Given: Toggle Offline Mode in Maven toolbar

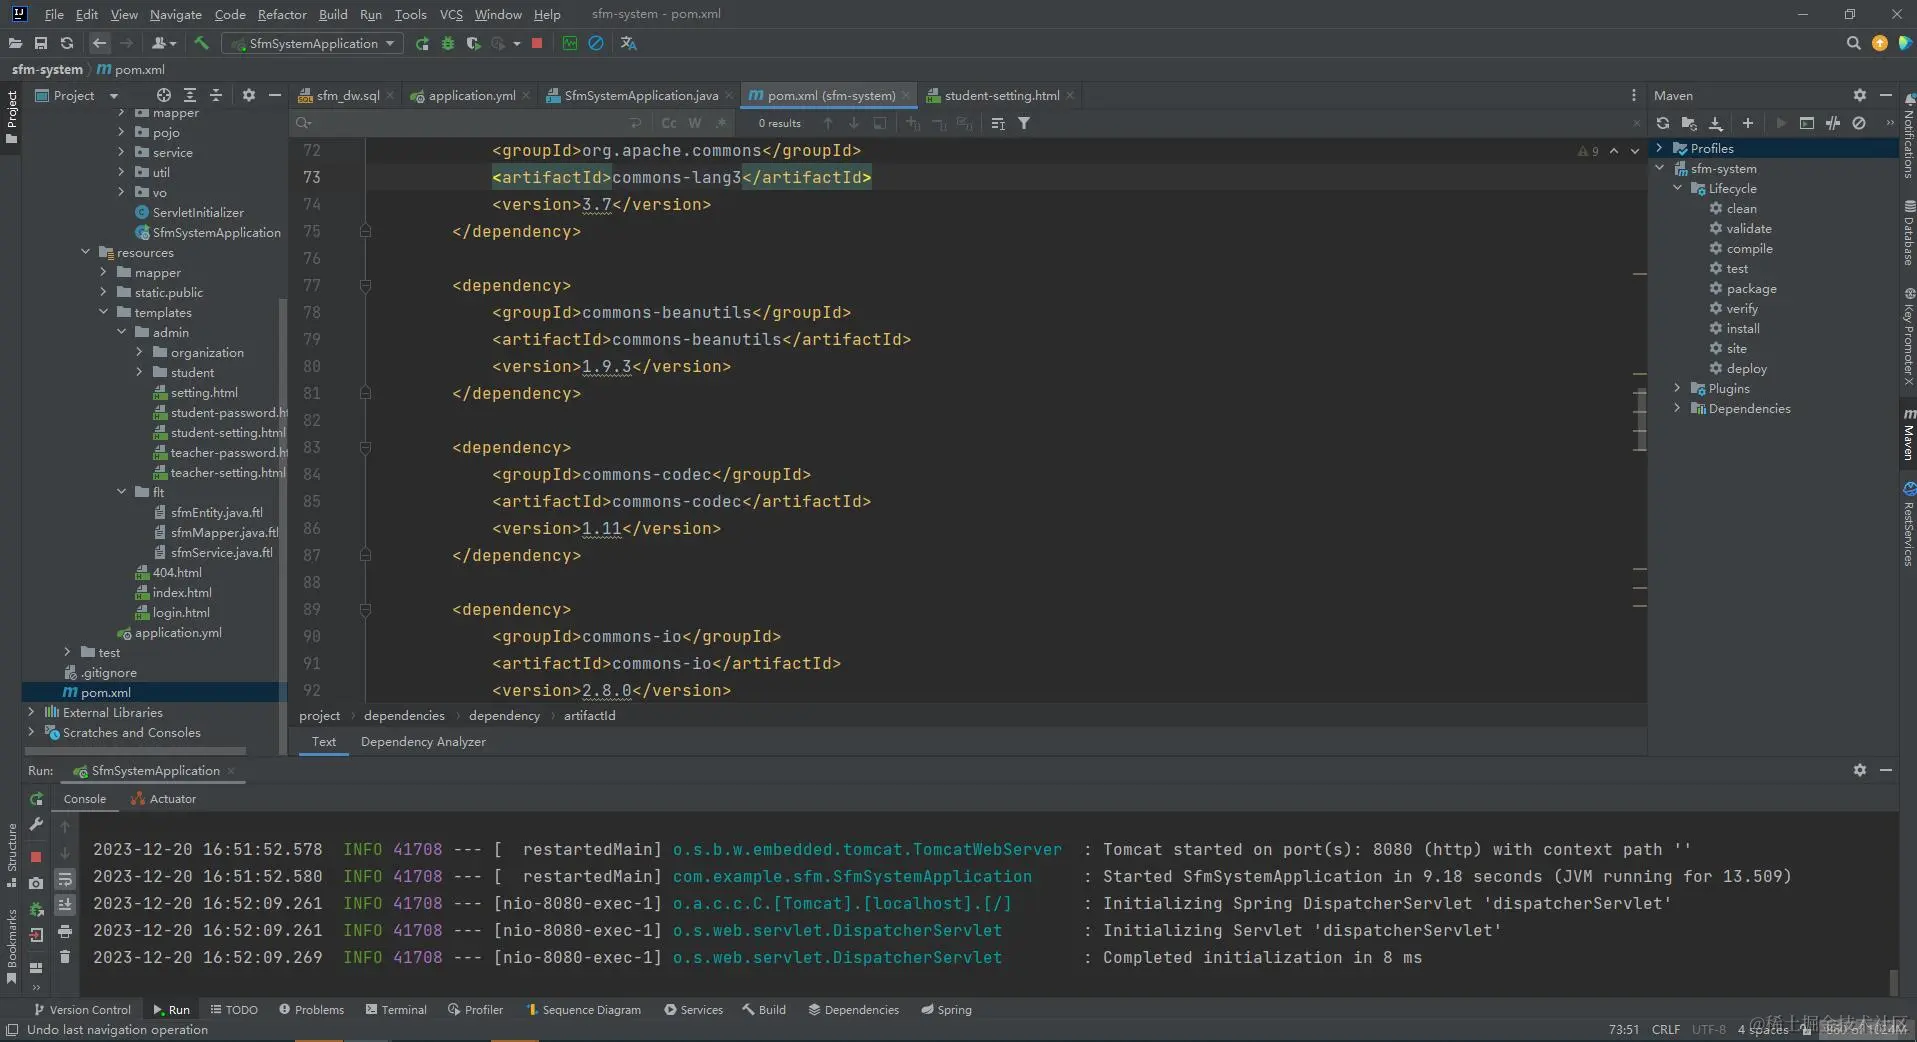Looking at the screenshot, I should click(x=1833, y=123).
